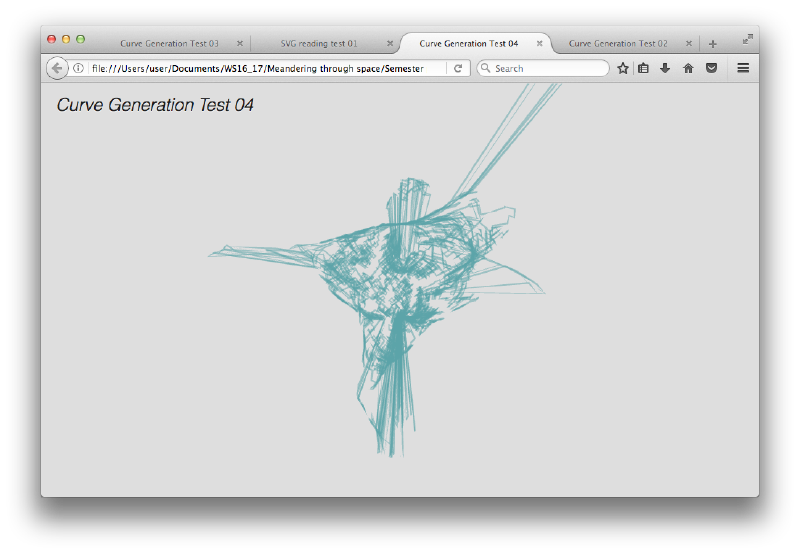Focus the Search input field
800x554 pixels.
pos(543,68)
